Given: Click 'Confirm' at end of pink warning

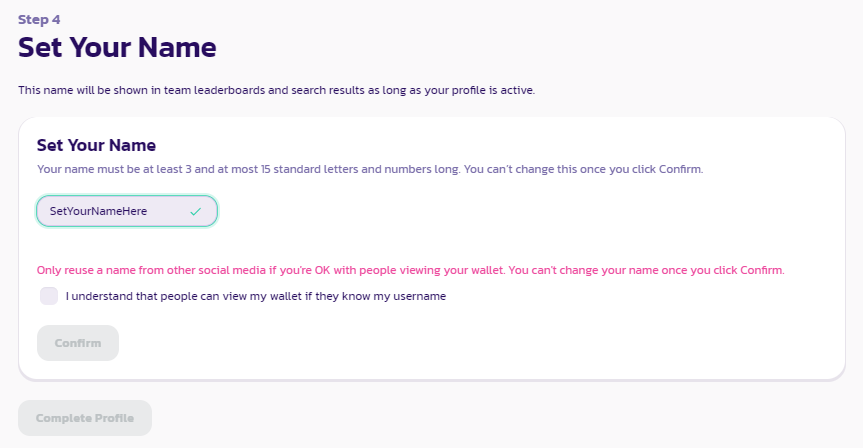Looking at the screenshot, I should point(762,270).
